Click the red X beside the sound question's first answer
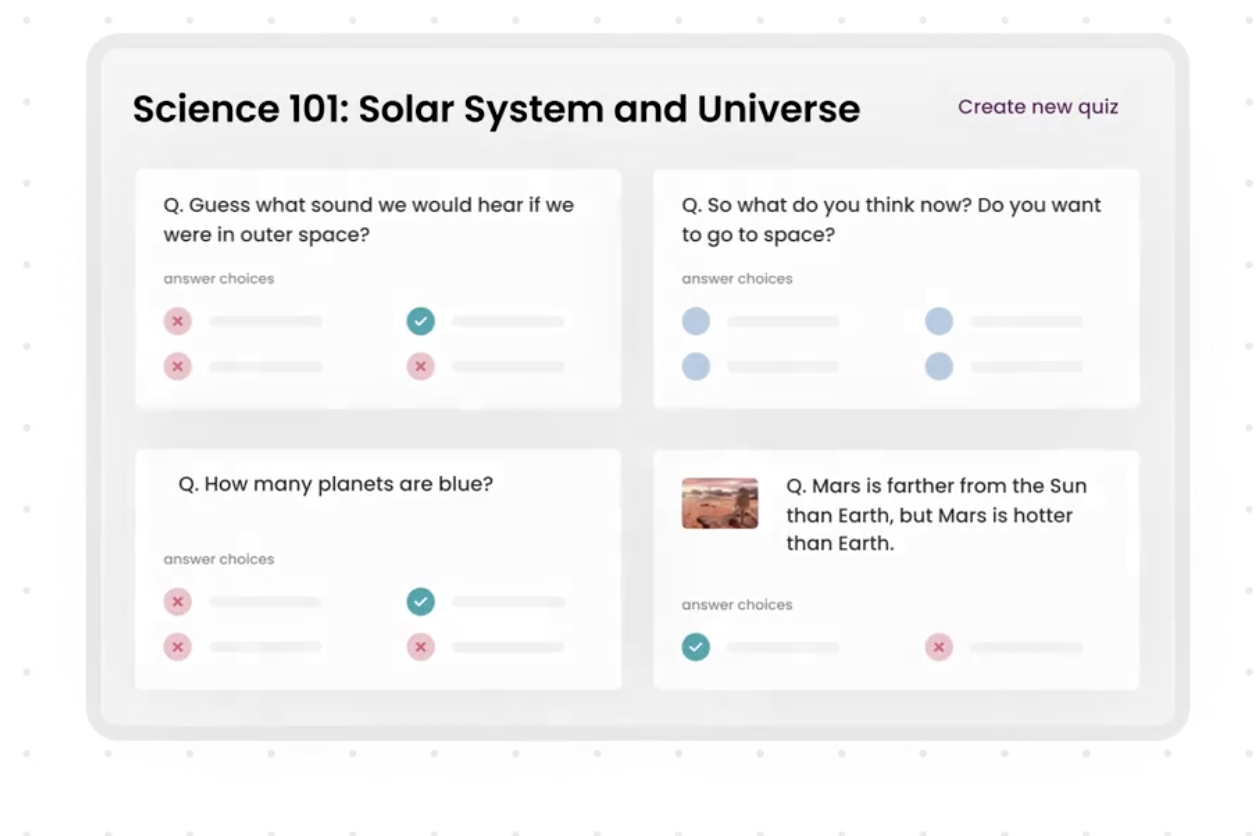Viewport: 1258px width, 836px height. (178, 321)
